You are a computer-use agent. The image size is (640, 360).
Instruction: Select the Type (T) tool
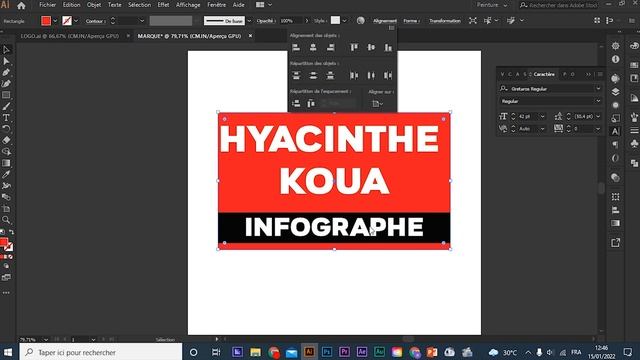[x=6, y=118]
